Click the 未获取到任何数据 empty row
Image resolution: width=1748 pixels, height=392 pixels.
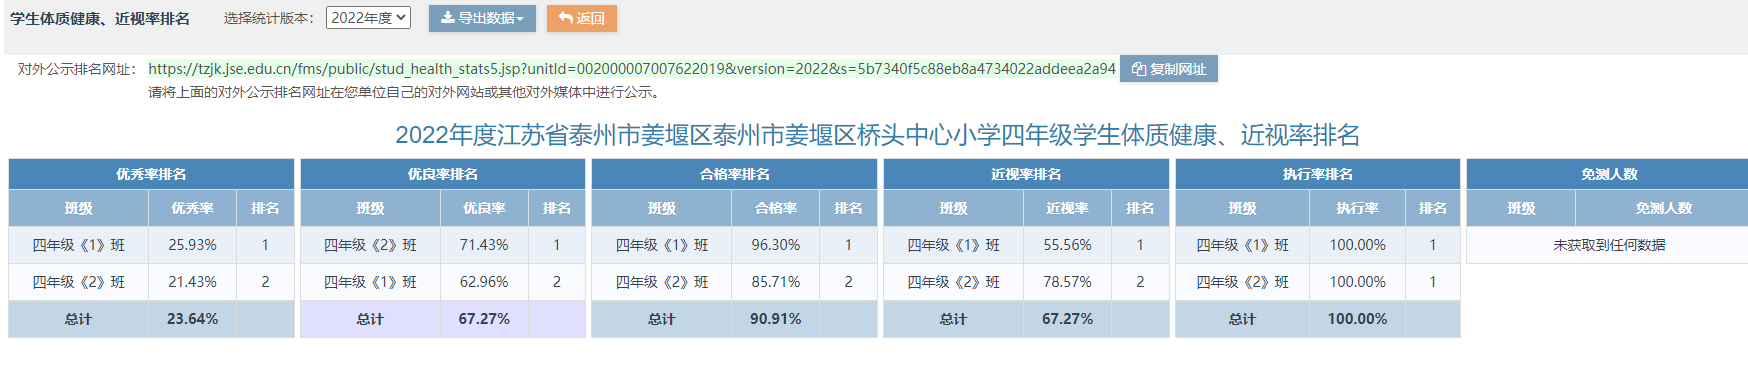pos(1608,245)
